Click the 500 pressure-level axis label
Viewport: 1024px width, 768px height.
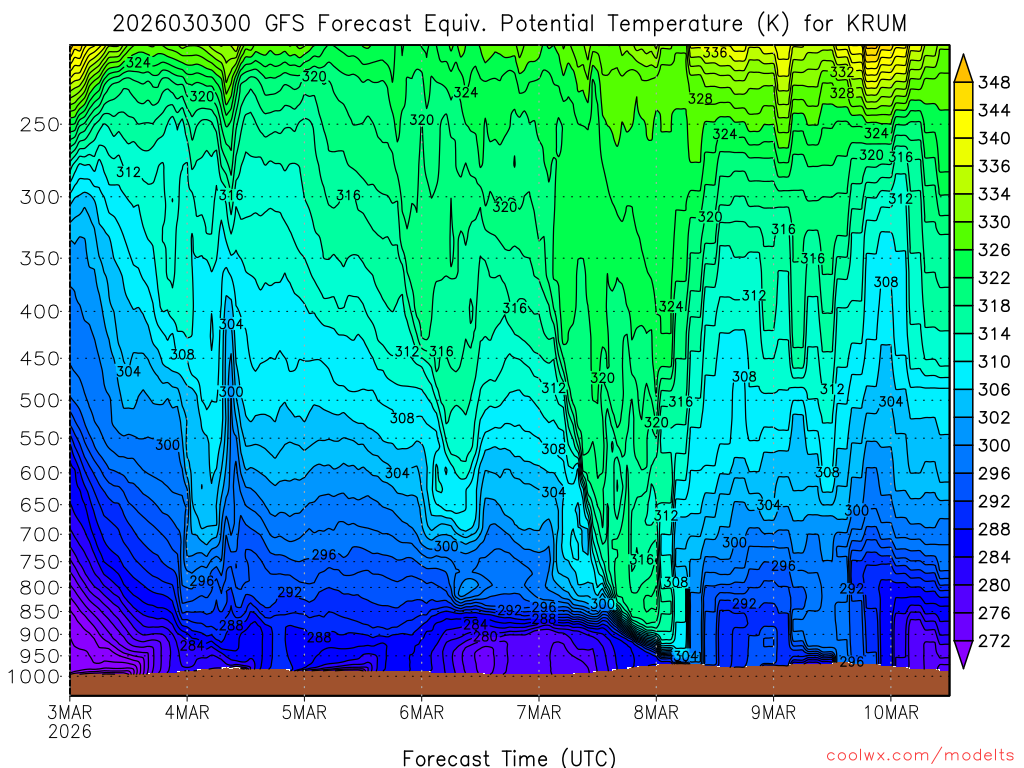[x=40, y=400]
